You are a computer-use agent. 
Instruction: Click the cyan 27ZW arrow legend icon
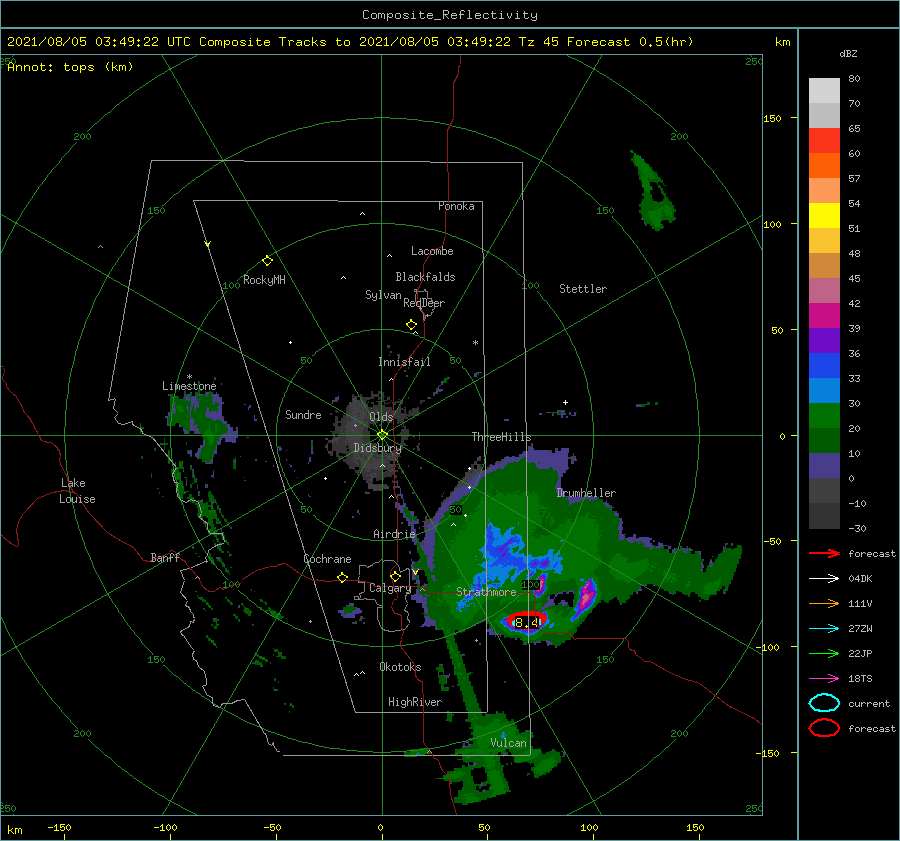(x=824, y=629)
